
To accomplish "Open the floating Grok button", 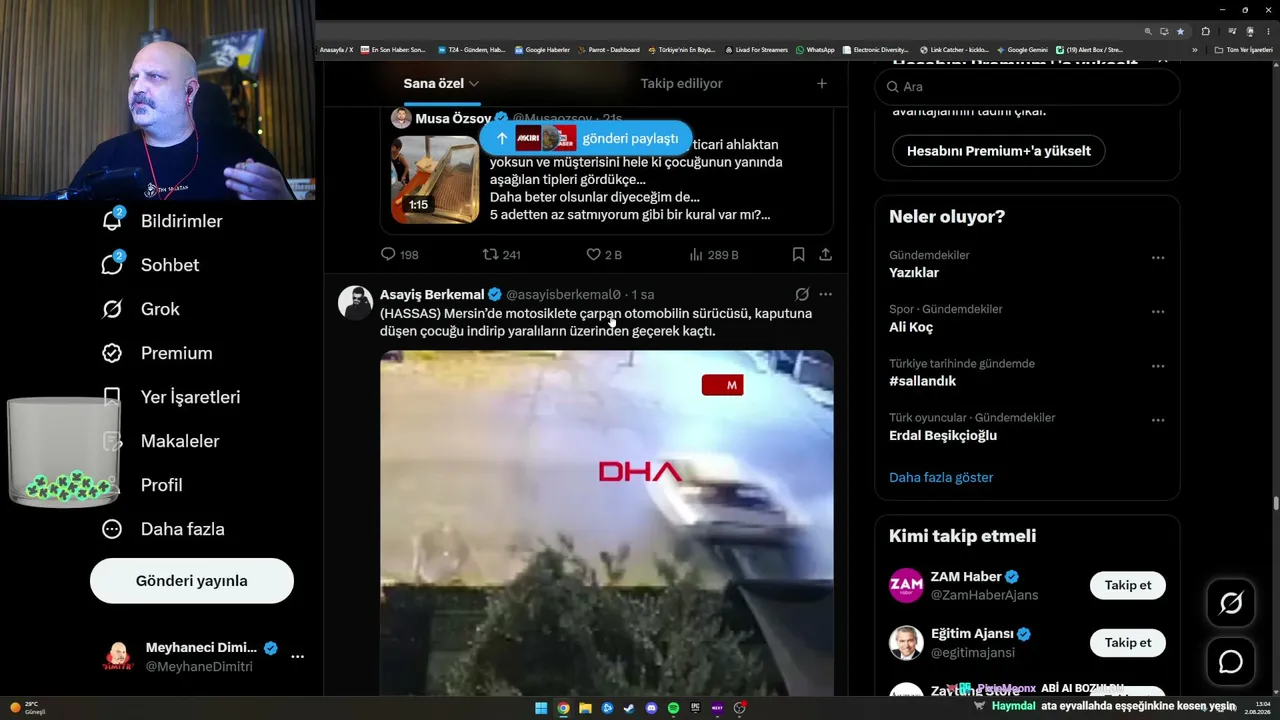I will (x=1230, y=603).
